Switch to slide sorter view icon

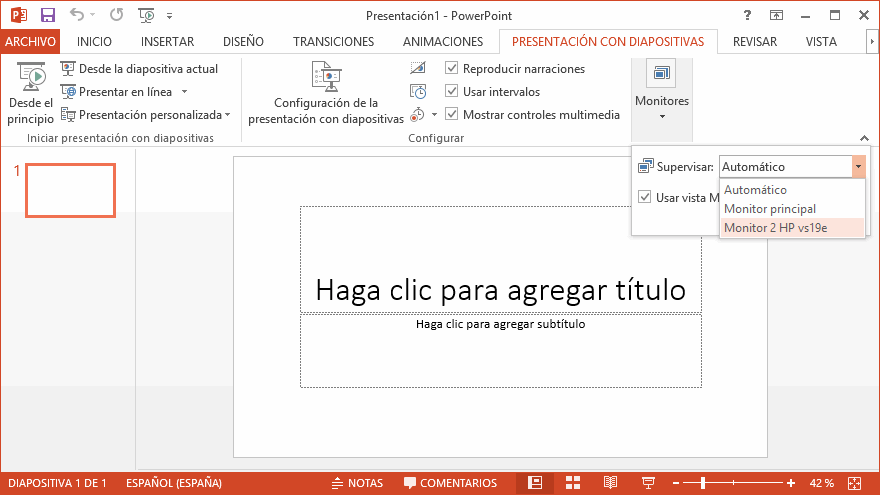574,483
